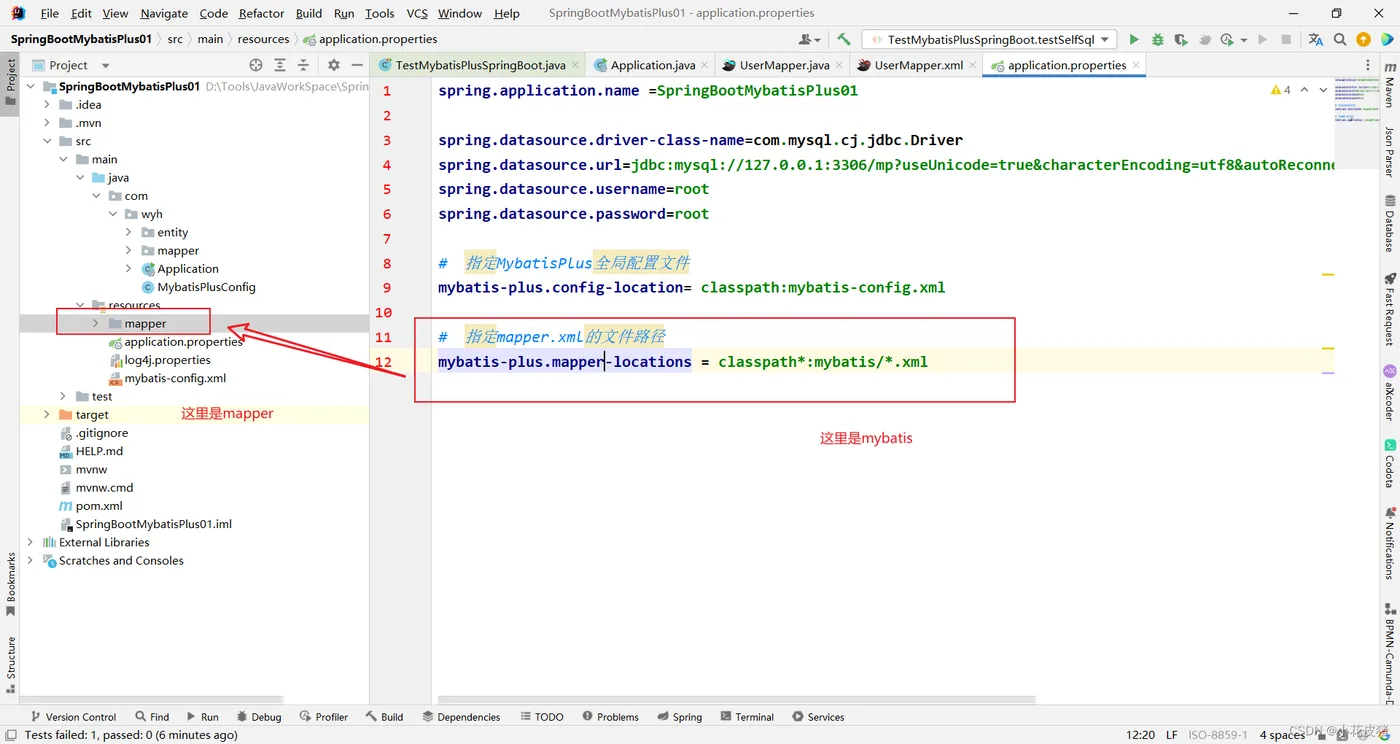
Task: Collapse all nodes in Project panel
Action: (303, 65)
